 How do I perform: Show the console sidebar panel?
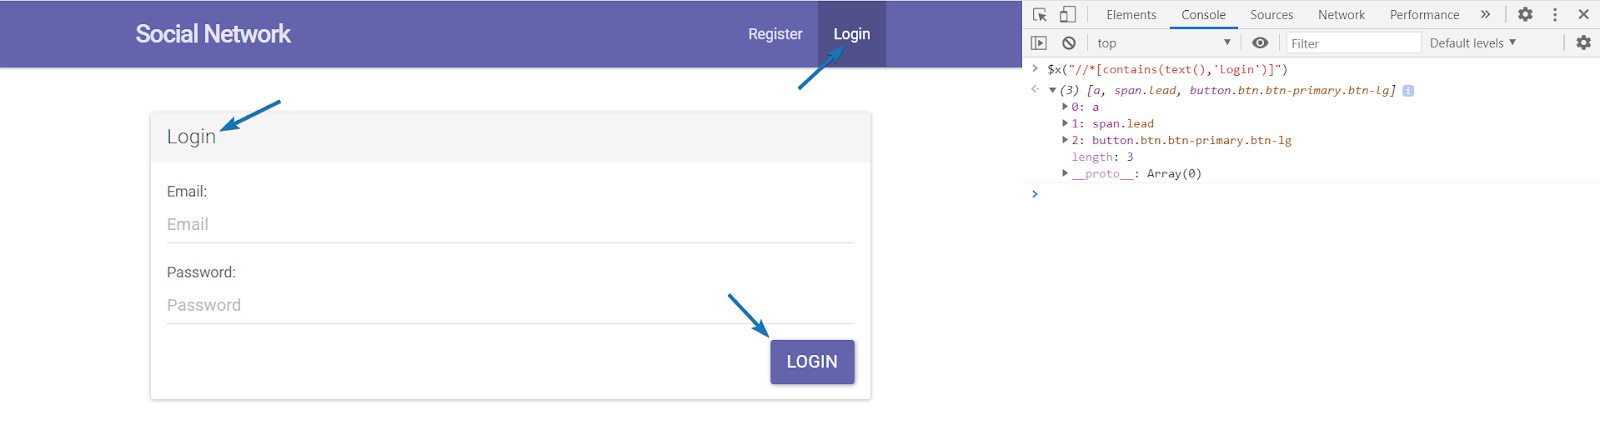click(x=1039, y=43)
